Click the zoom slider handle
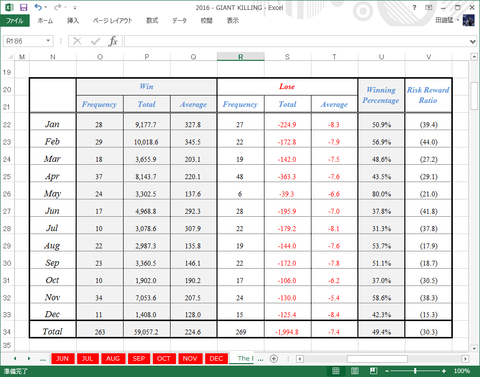The height and width of the screenshot is (377, 480). point(415,371)
